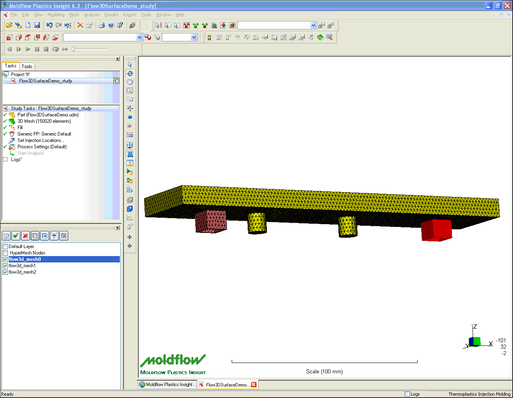The height and width of the screenshot is (398, 513).
Task: Click the green check layer icon
Action: pyautogui.click(x=16, y=236)
